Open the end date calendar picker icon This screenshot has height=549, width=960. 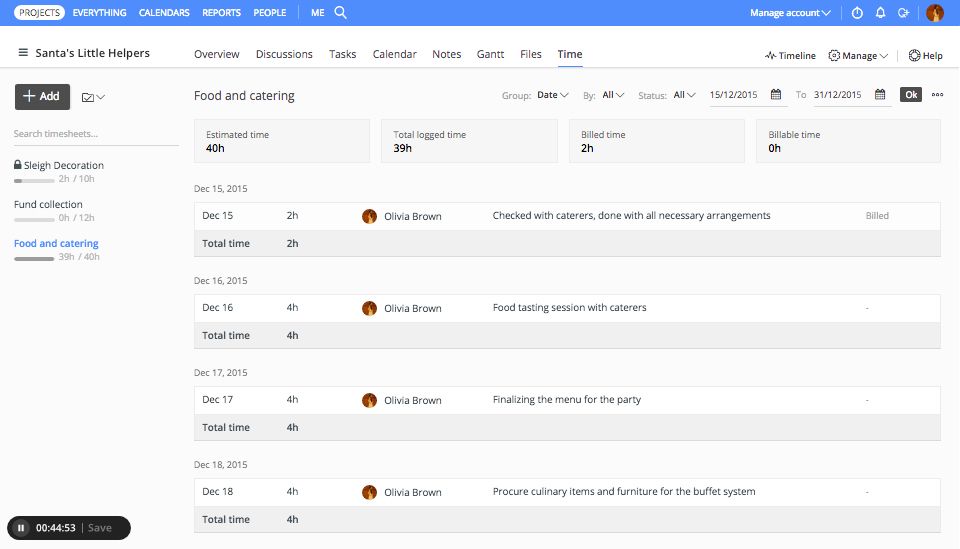tap(880, 95)
